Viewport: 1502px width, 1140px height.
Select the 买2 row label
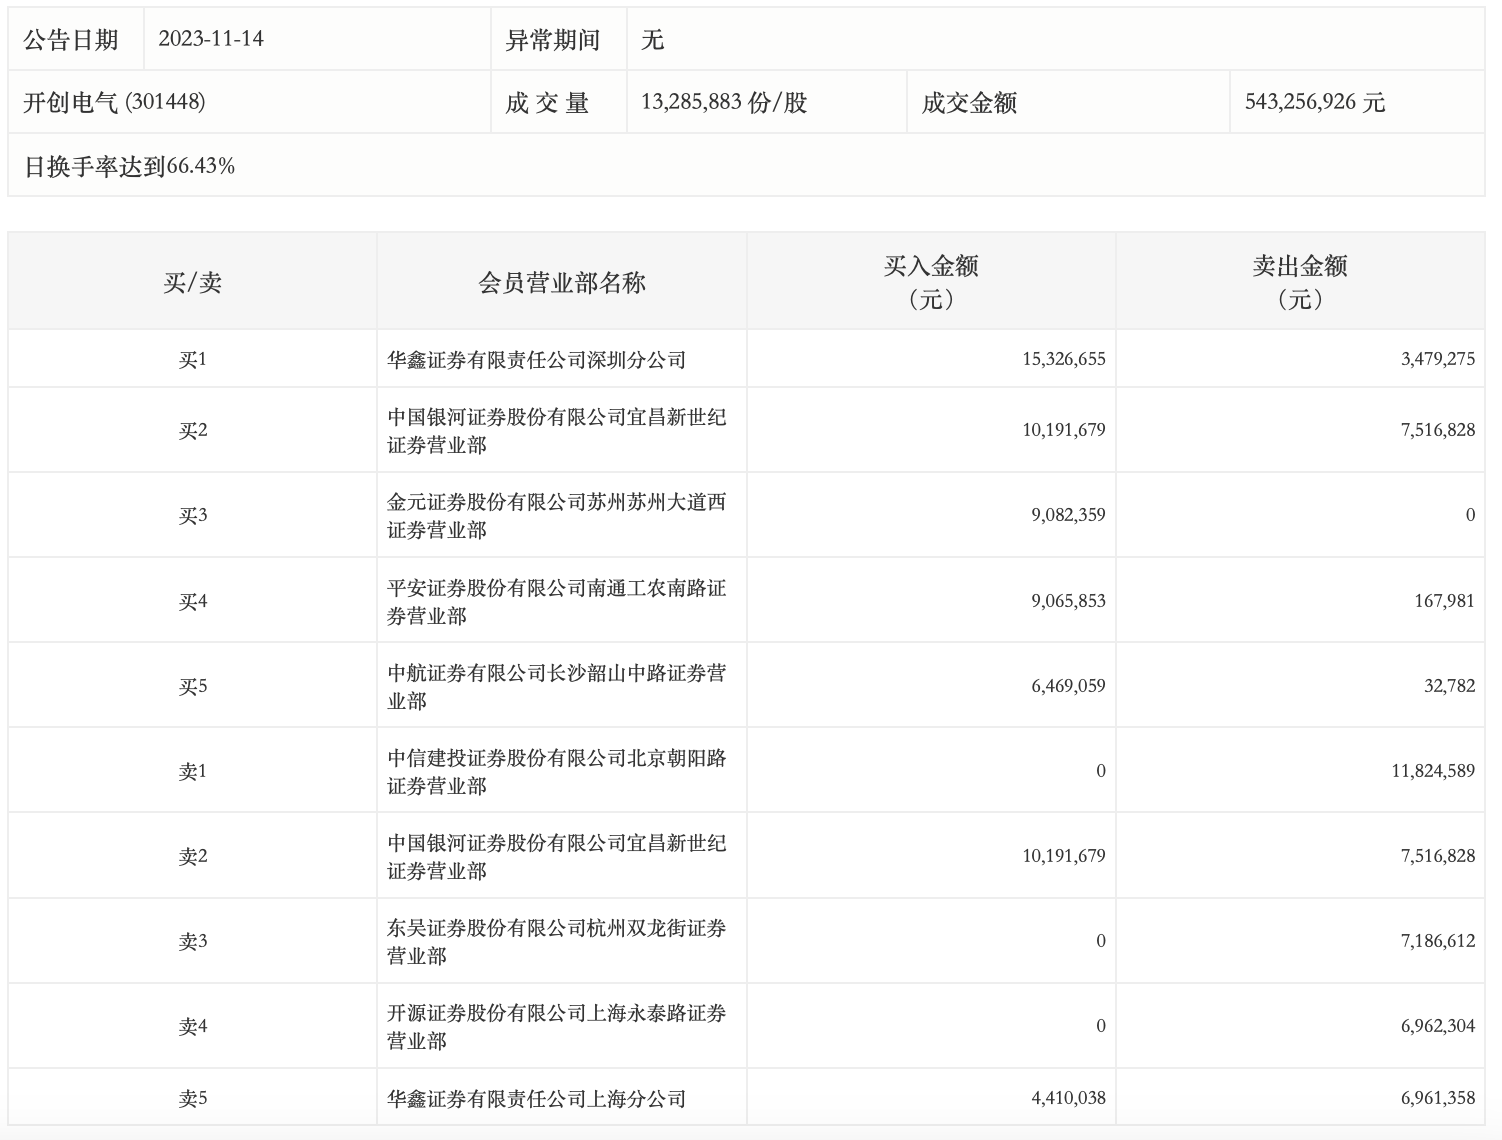pos(193,430)
